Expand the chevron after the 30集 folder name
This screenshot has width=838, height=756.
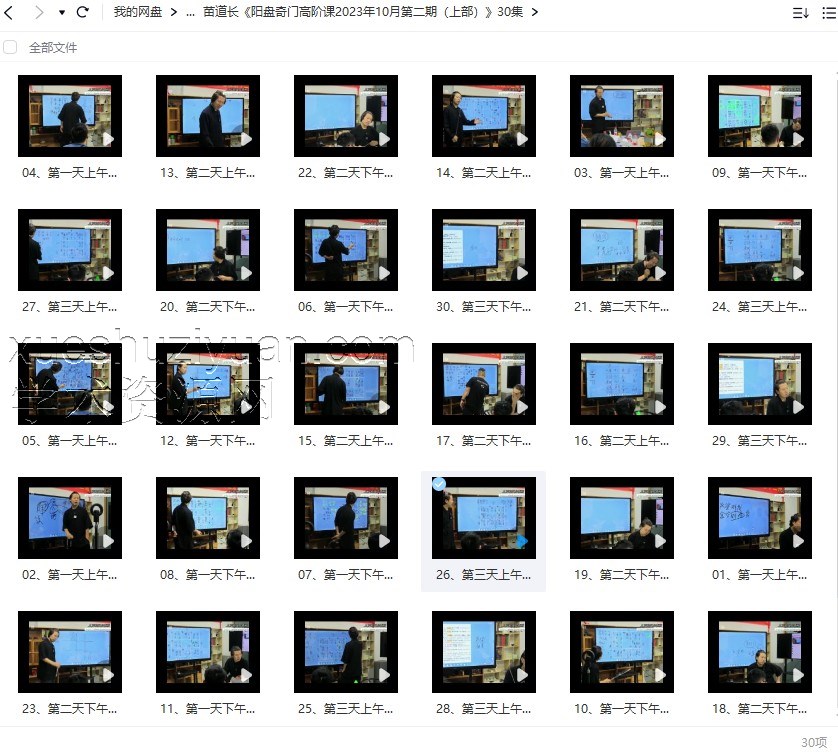click(x=534, y=12)
